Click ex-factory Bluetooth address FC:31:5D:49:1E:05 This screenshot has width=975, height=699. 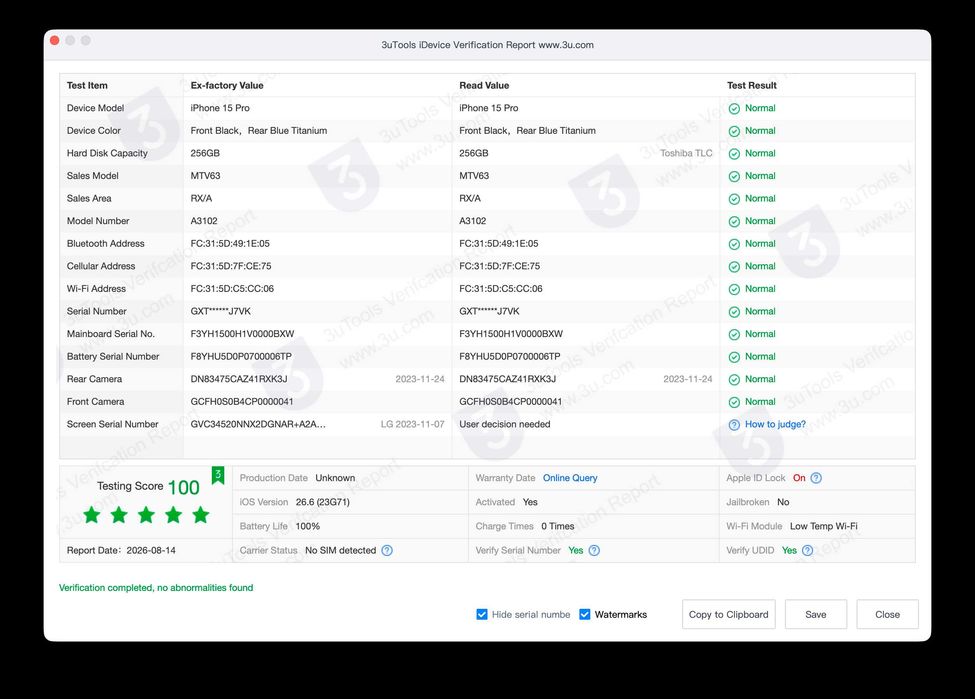(x=230, y=243)
